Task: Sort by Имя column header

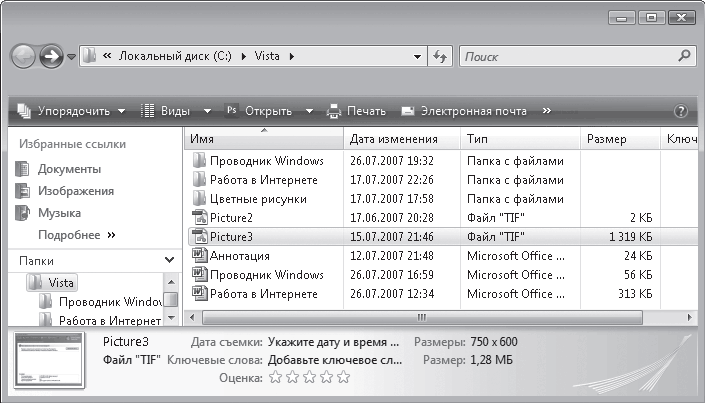Action: [264, 139]
